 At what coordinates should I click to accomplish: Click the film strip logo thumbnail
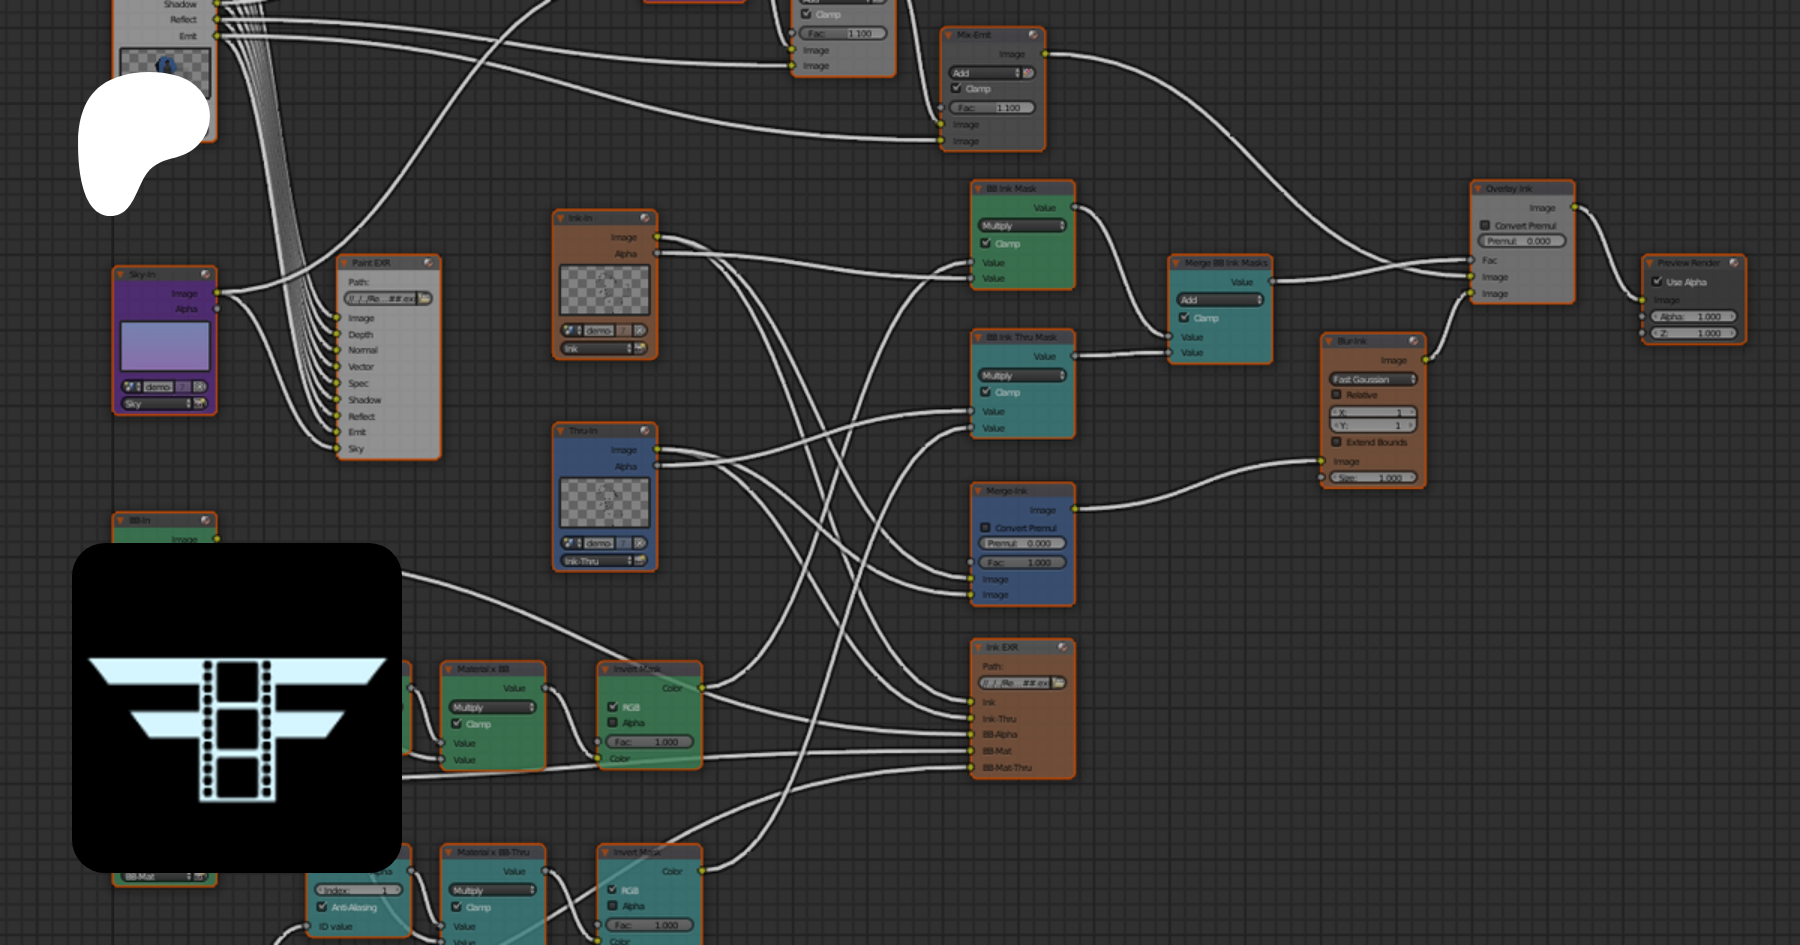(x=237, y=707)
